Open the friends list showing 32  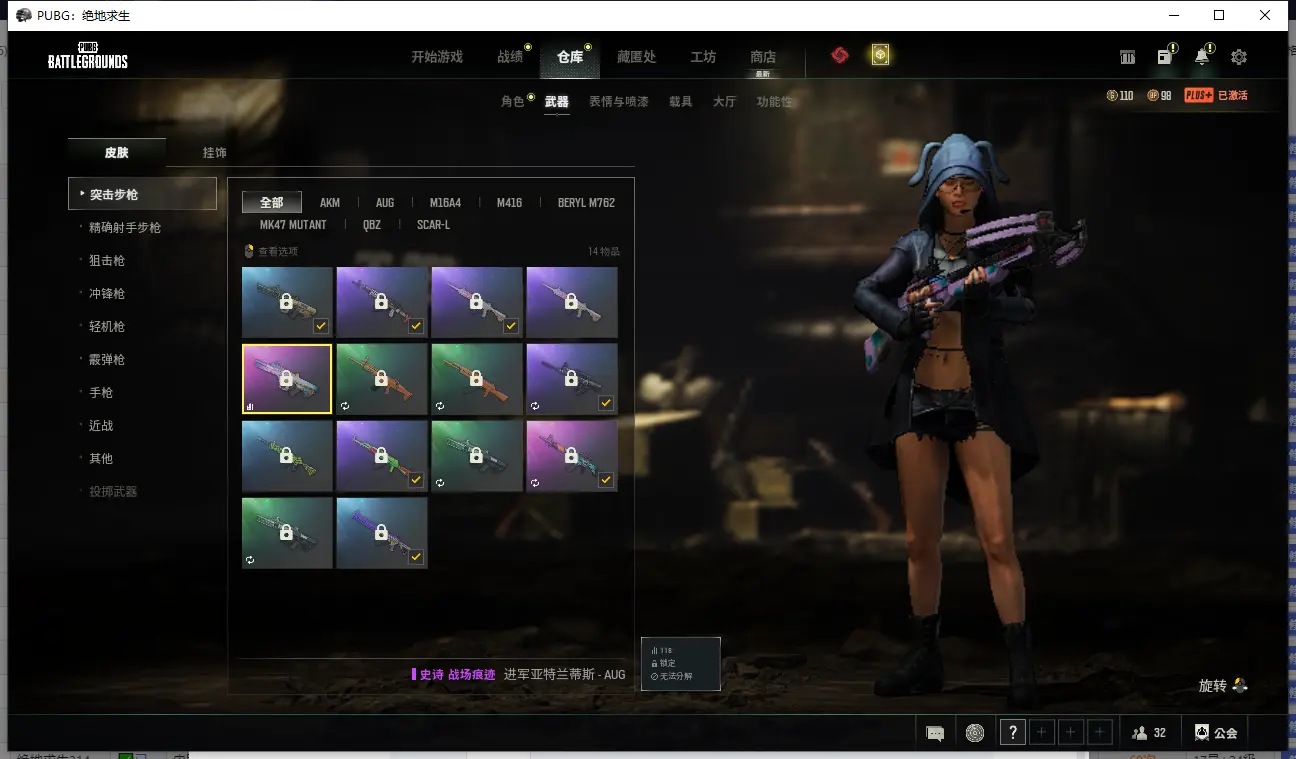click(x=1149, y=733)
